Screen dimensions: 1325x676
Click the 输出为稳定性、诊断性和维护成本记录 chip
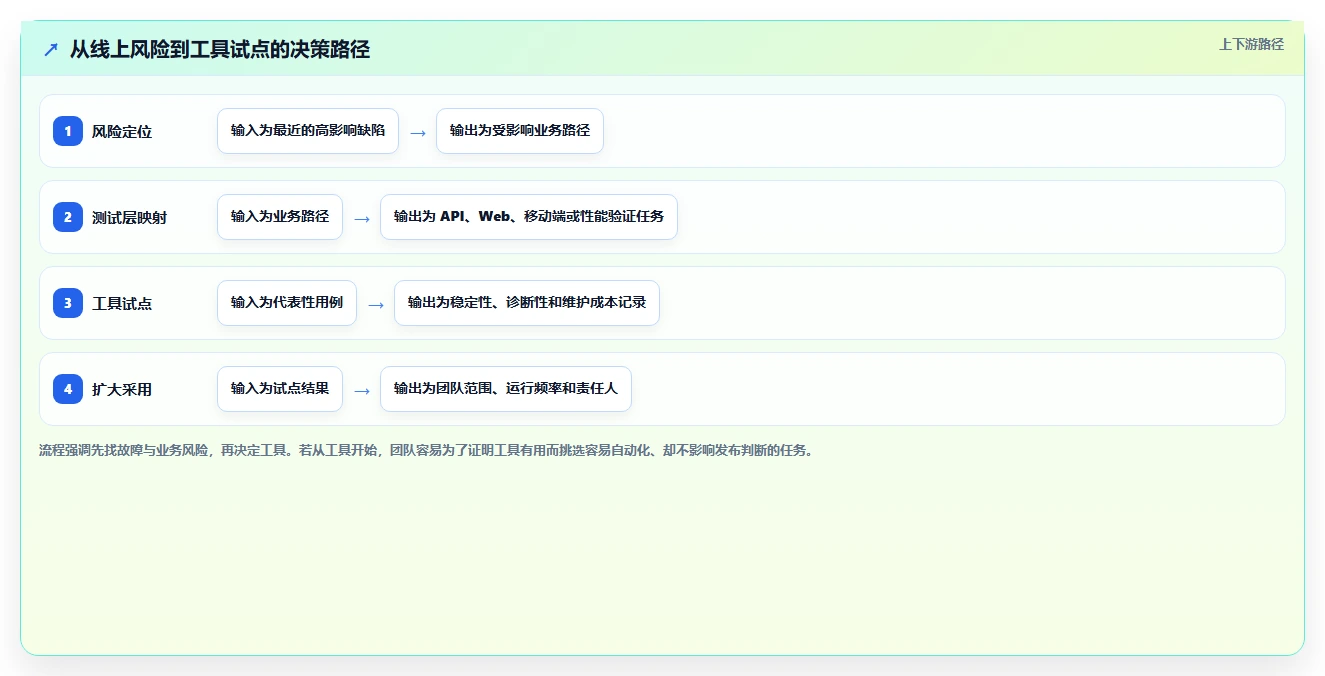click(x=527, y=303)
